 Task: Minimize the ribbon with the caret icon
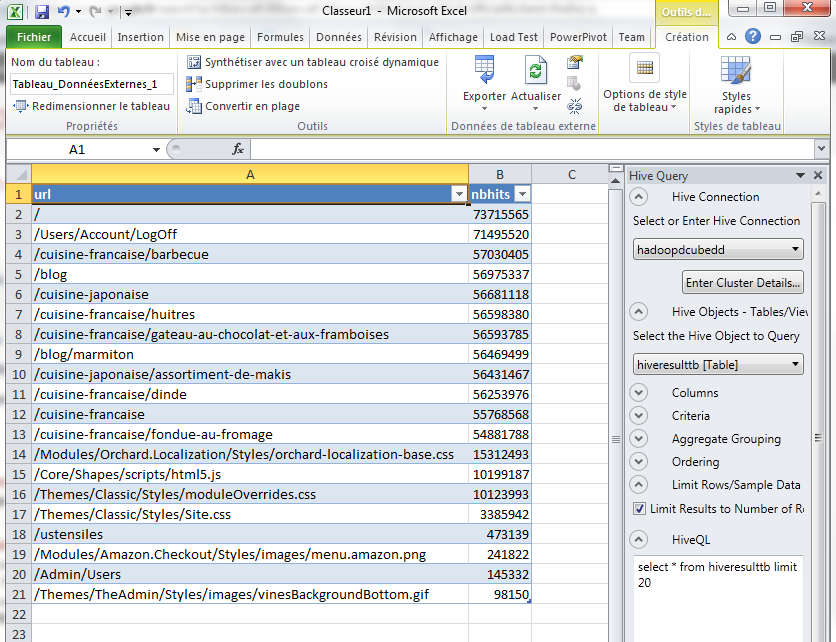[732, 37]
